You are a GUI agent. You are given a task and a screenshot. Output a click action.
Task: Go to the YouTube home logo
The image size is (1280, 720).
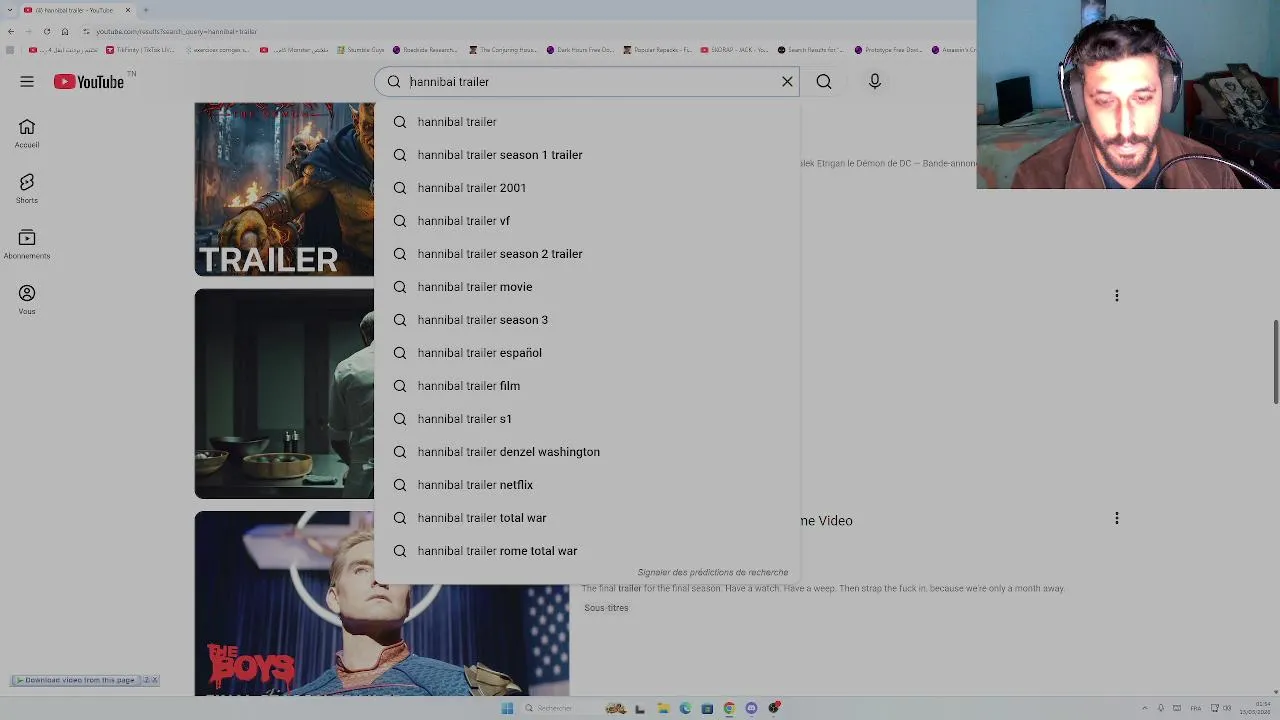click(x=89, y=82)
